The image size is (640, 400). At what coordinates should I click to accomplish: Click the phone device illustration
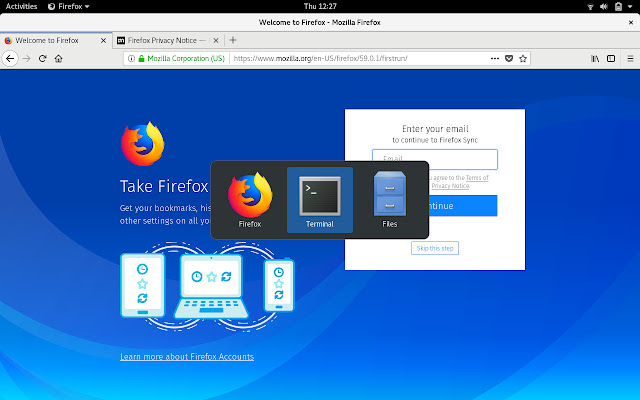pos(279,285)
